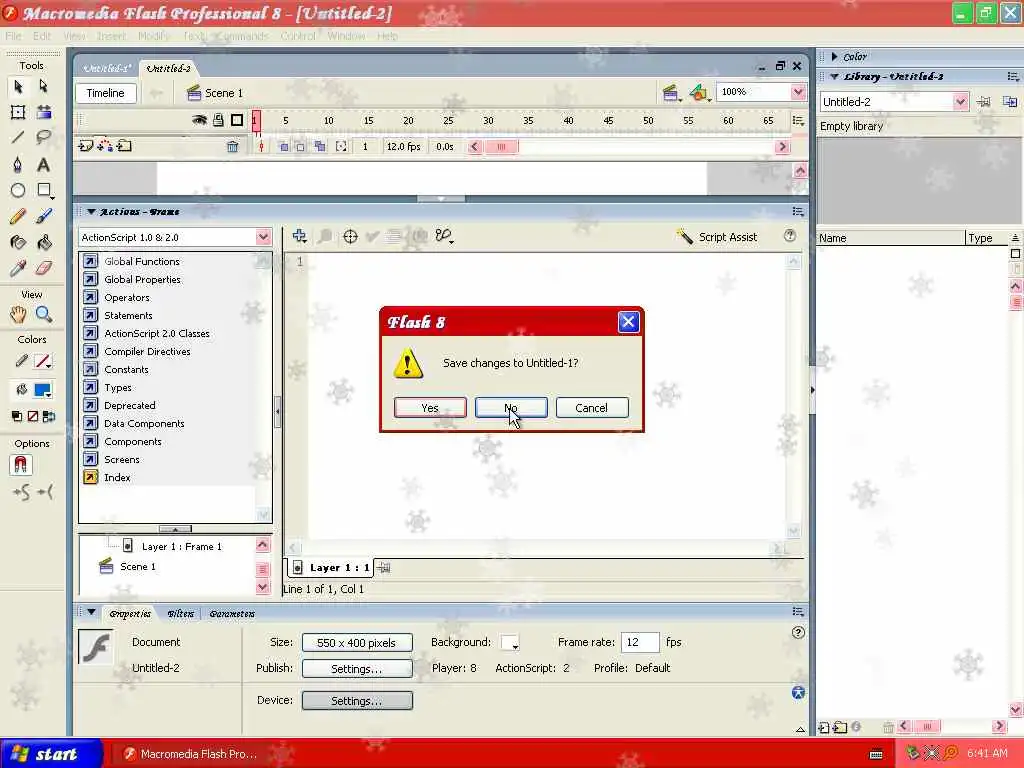Collapse the Actions - Frame panel
Viewport: 1024px width, 768px height.
tap(91, 212)
